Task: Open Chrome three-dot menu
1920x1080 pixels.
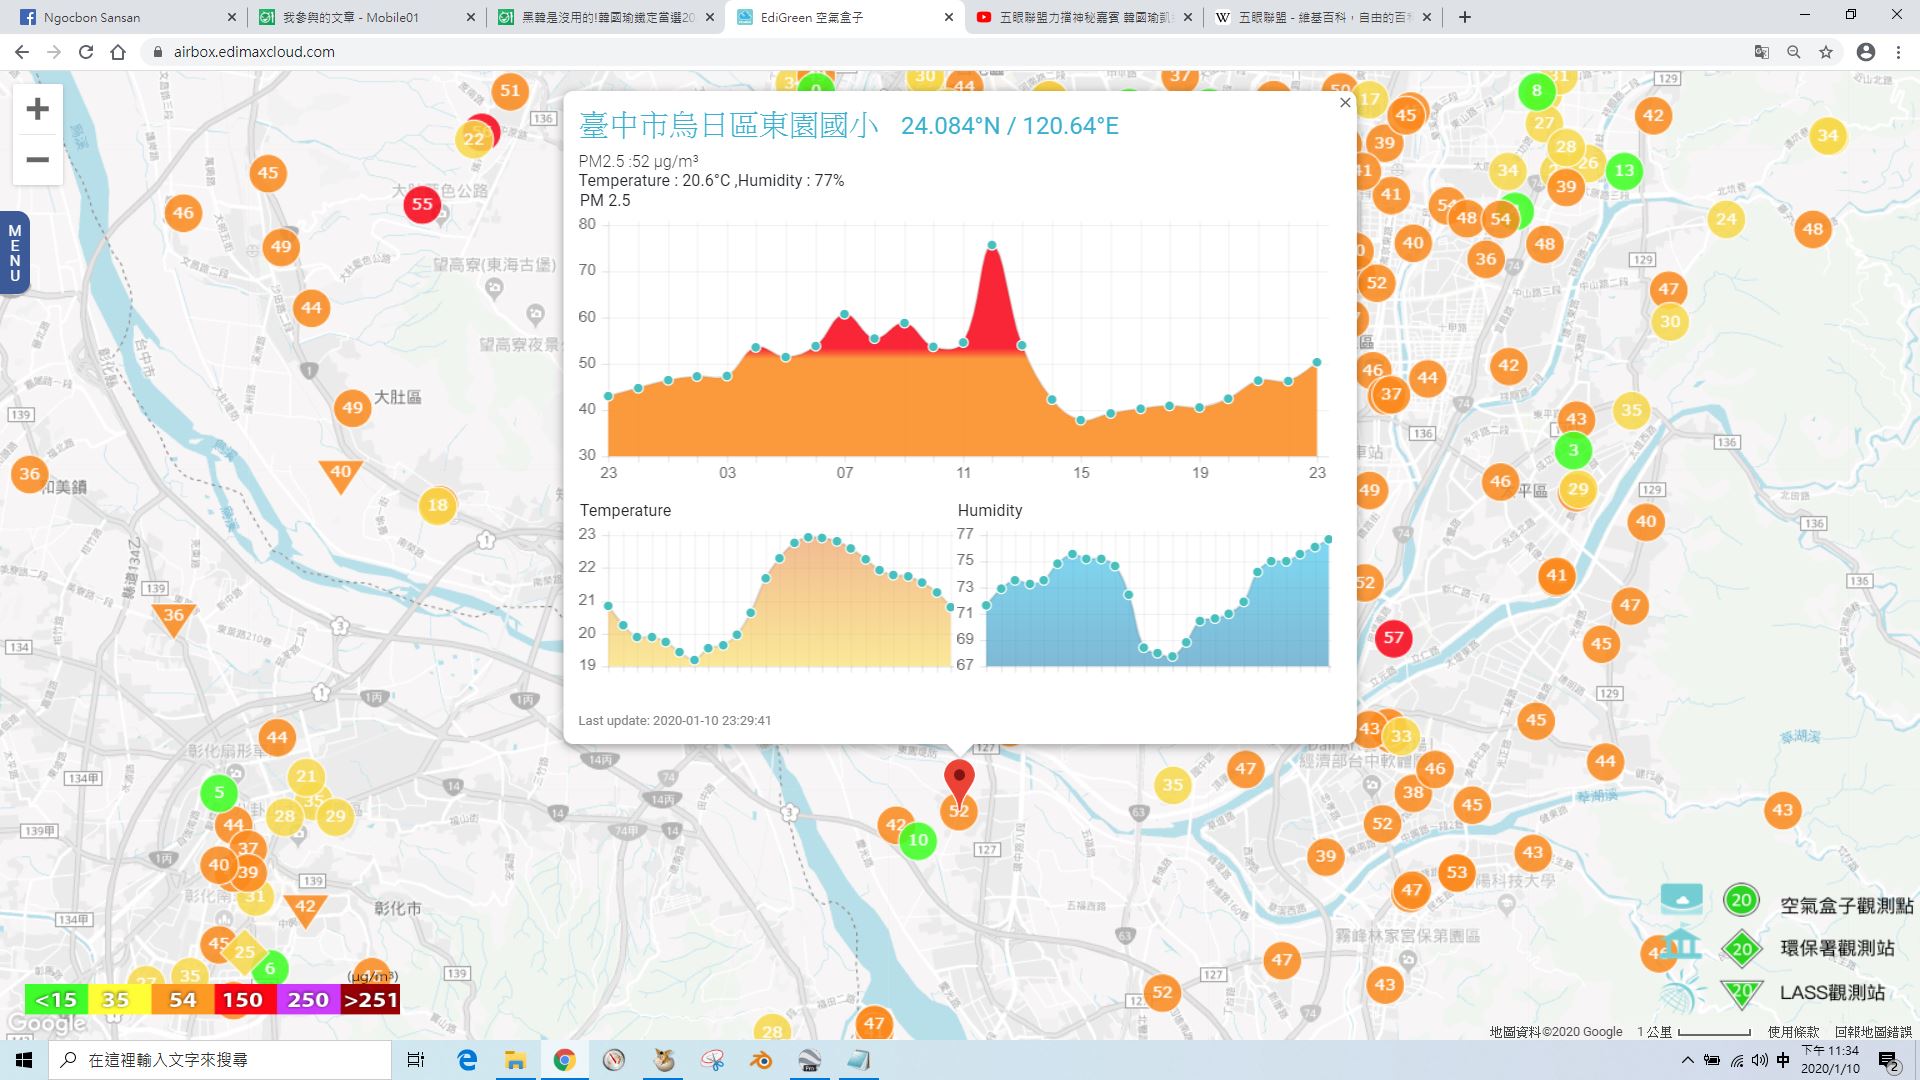Action: [x=1898, y=52]
